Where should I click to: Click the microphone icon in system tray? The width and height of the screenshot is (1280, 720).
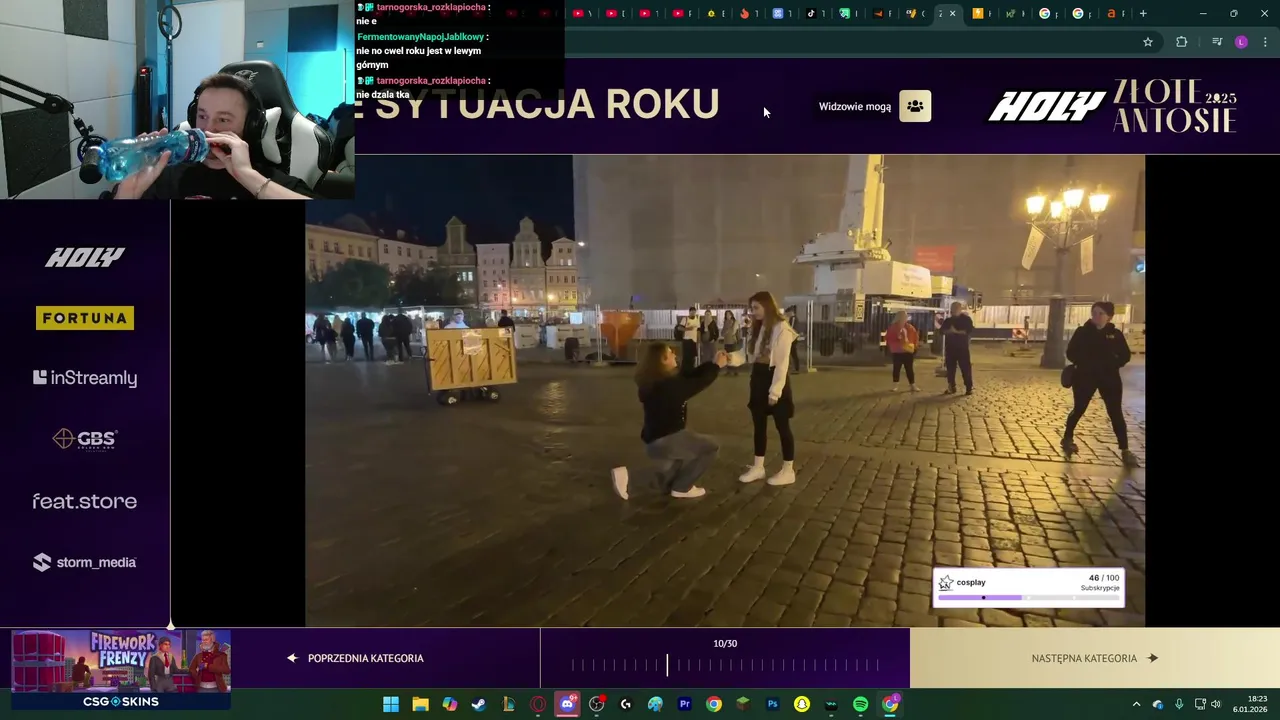click(x=1179, y=704)
